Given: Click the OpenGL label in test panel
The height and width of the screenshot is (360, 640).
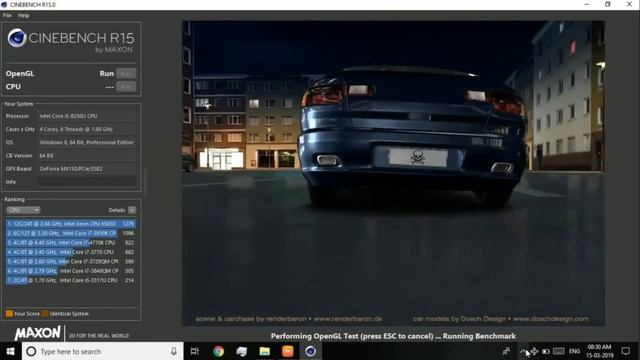Looking at the screenshot, I should (x=20, y=73).
